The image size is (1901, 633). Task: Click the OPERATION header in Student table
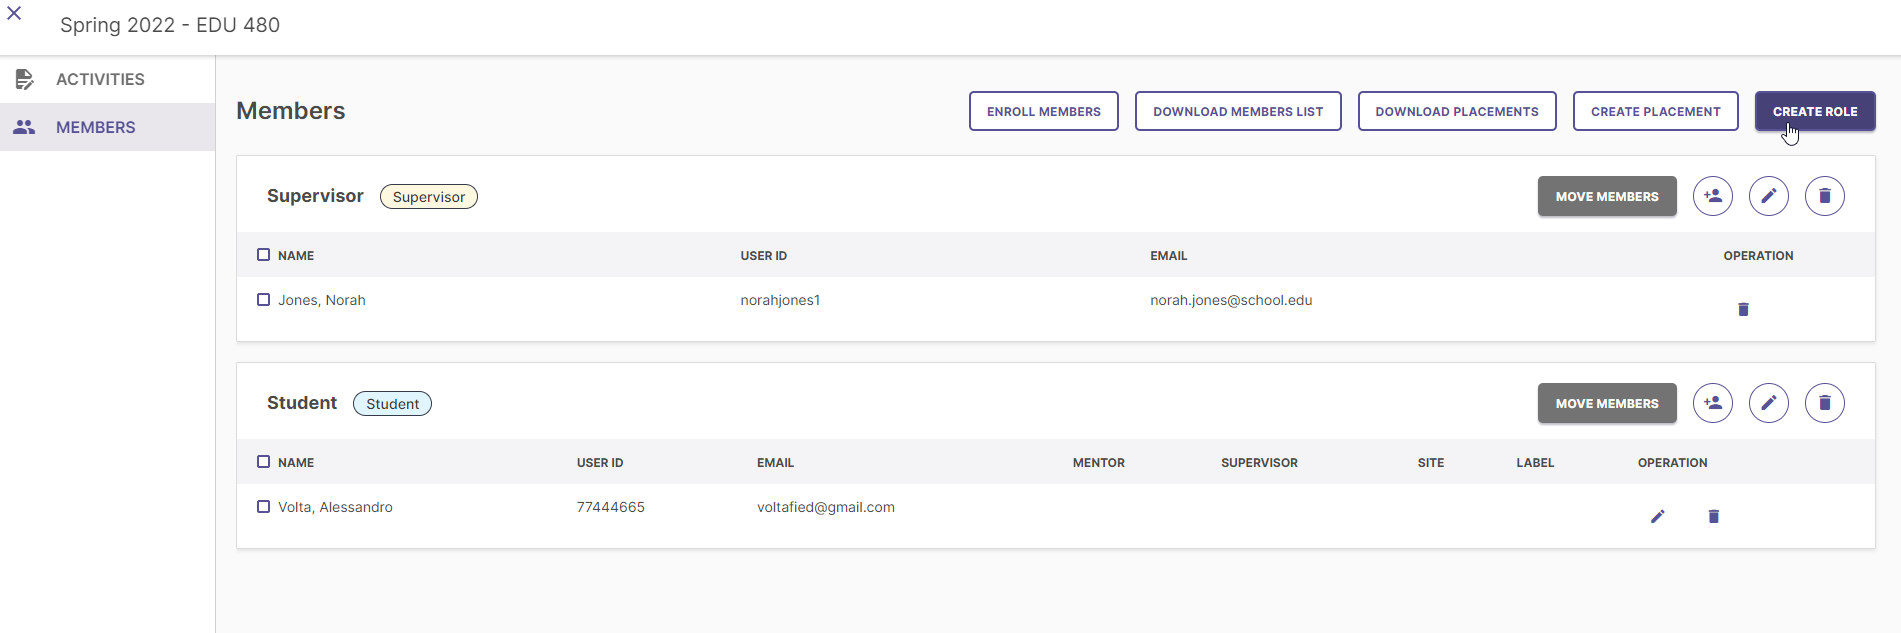(1672, 463)
